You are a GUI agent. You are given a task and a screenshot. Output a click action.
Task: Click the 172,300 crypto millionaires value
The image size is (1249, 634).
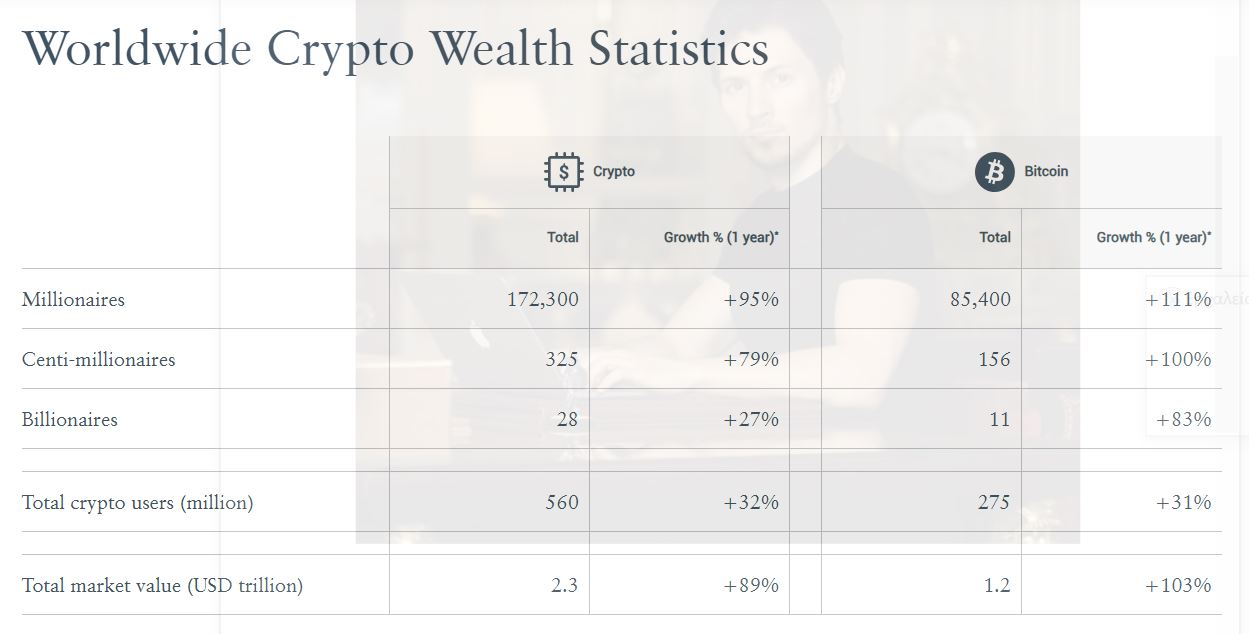tap(542, 299)
